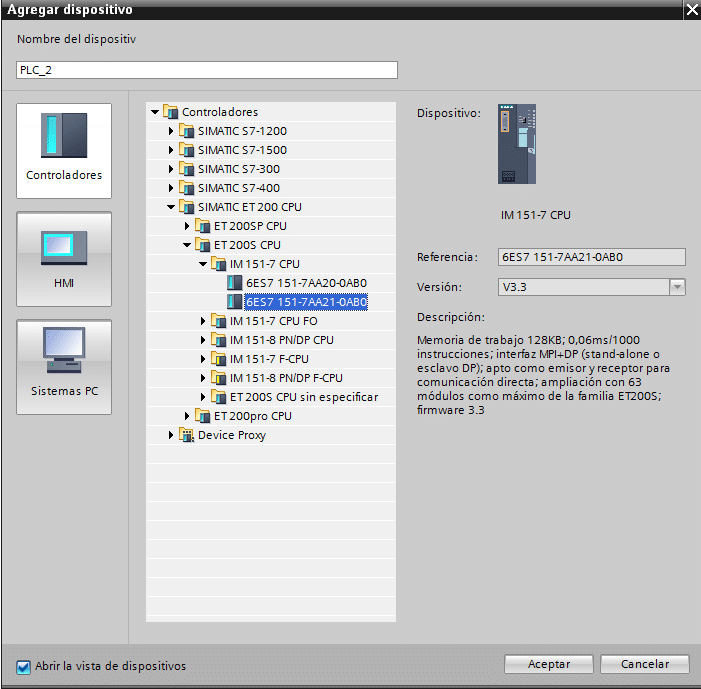Select the Sistemas PC category button
This screenshot has width=701, height=689.
64,367
